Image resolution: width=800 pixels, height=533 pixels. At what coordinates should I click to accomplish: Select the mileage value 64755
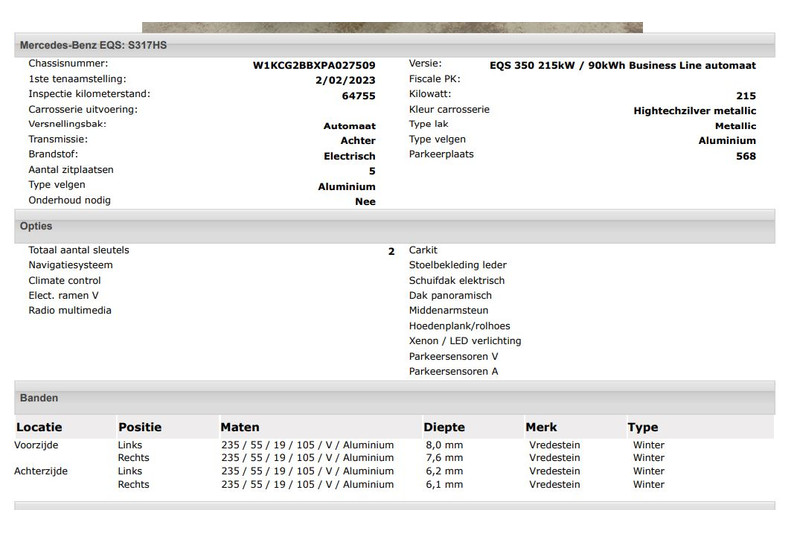coord(358,96)
